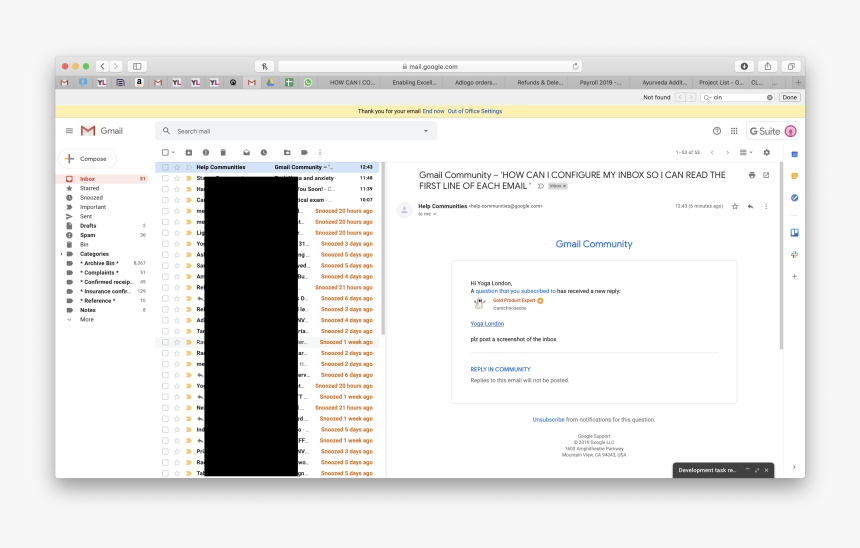This screenshot has width=860, height=548.
Task: Click the Move to folder icon
Action: [287, 152]
